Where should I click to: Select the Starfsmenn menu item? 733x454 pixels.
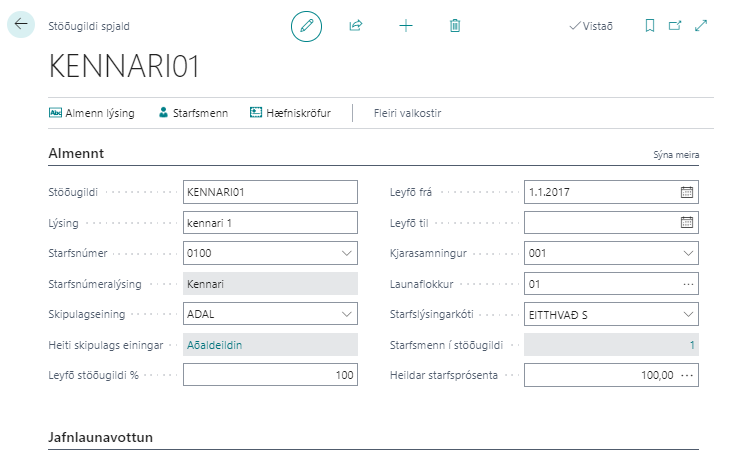pyautogui.click(x=193, y=113)
